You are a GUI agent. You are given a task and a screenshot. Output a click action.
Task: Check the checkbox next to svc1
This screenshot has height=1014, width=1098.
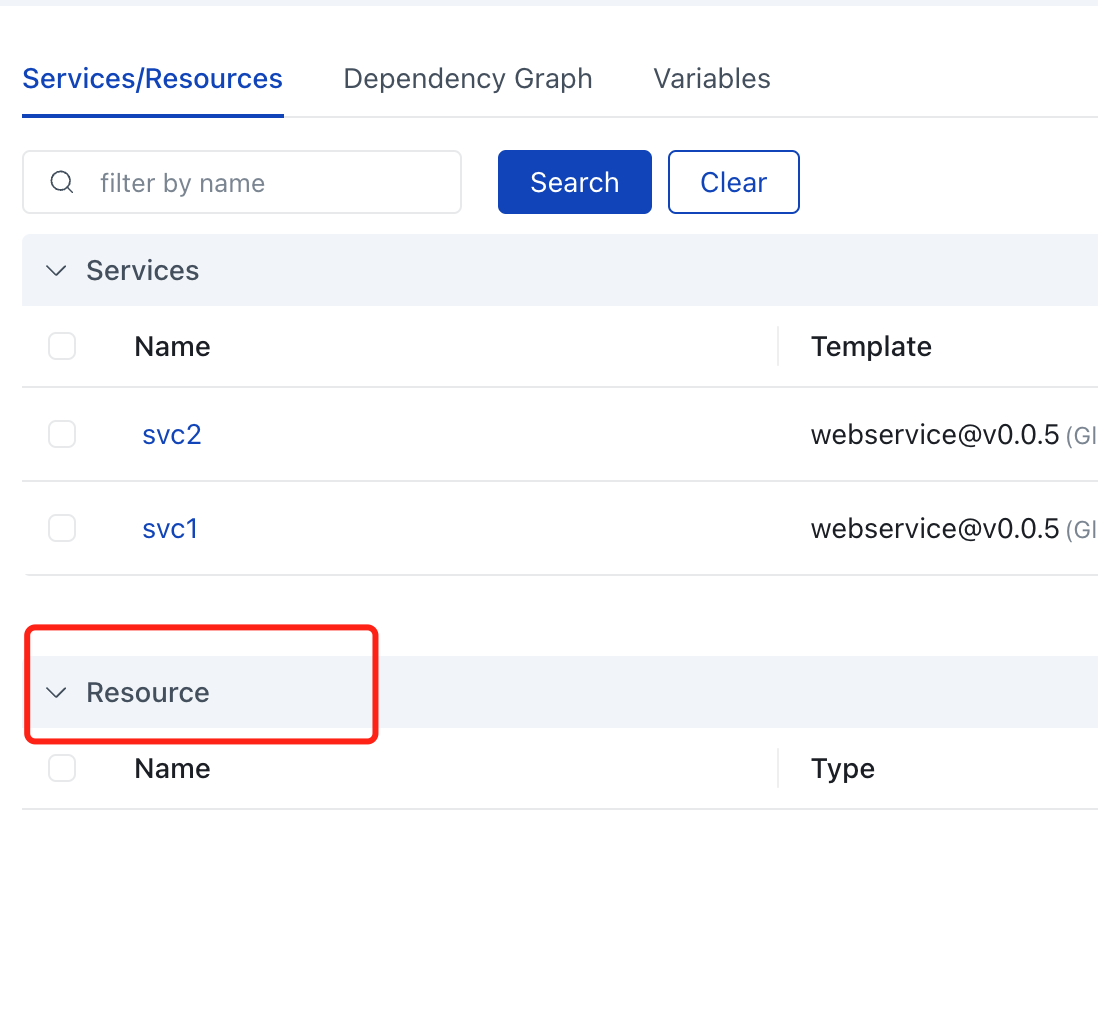[x=62, y=528]
